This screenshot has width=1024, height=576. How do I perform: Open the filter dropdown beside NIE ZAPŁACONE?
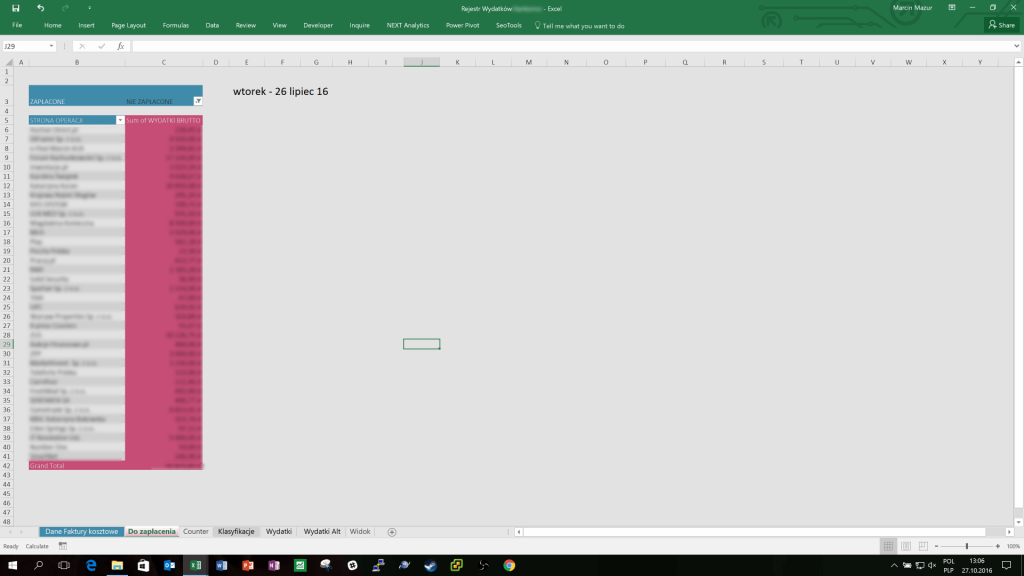196,100
